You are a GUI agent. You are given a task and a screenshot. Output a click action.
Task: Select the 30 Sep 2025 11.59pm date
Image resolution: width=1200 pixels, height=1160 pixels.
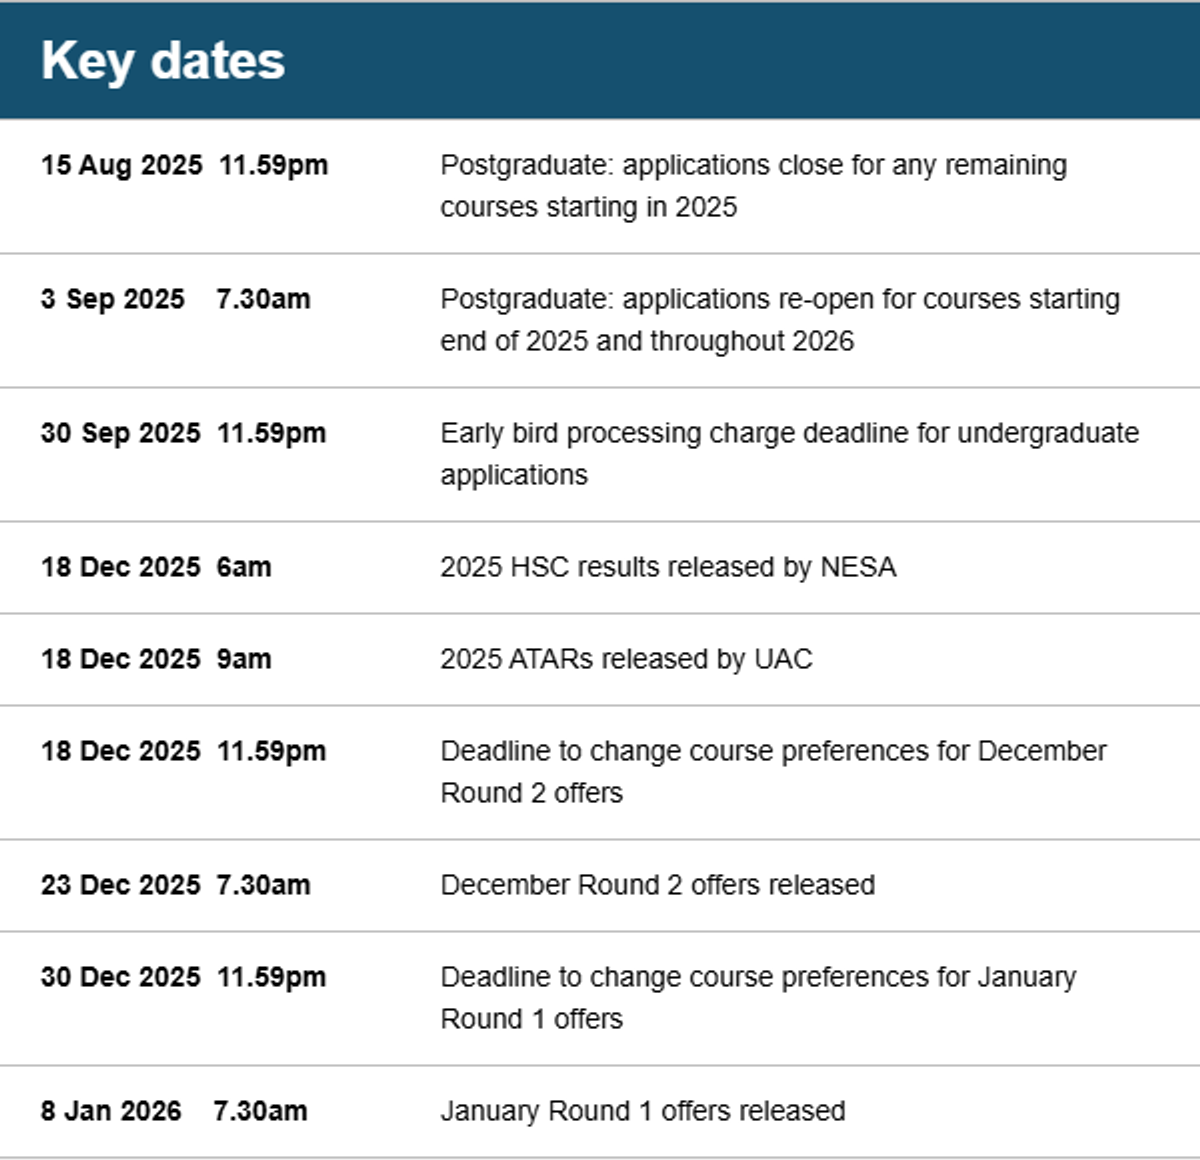coord(183,433)
